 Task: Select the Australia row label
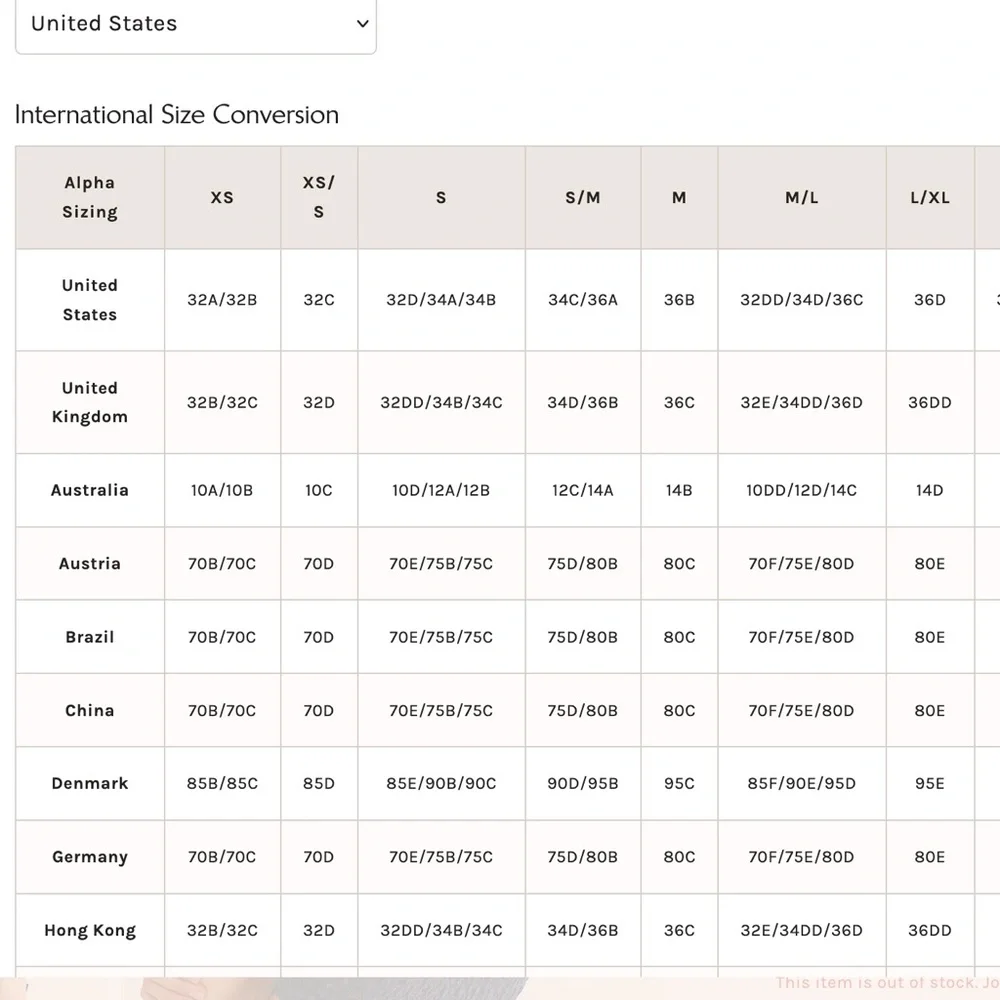pyautogui.click(x=90, y=490)
